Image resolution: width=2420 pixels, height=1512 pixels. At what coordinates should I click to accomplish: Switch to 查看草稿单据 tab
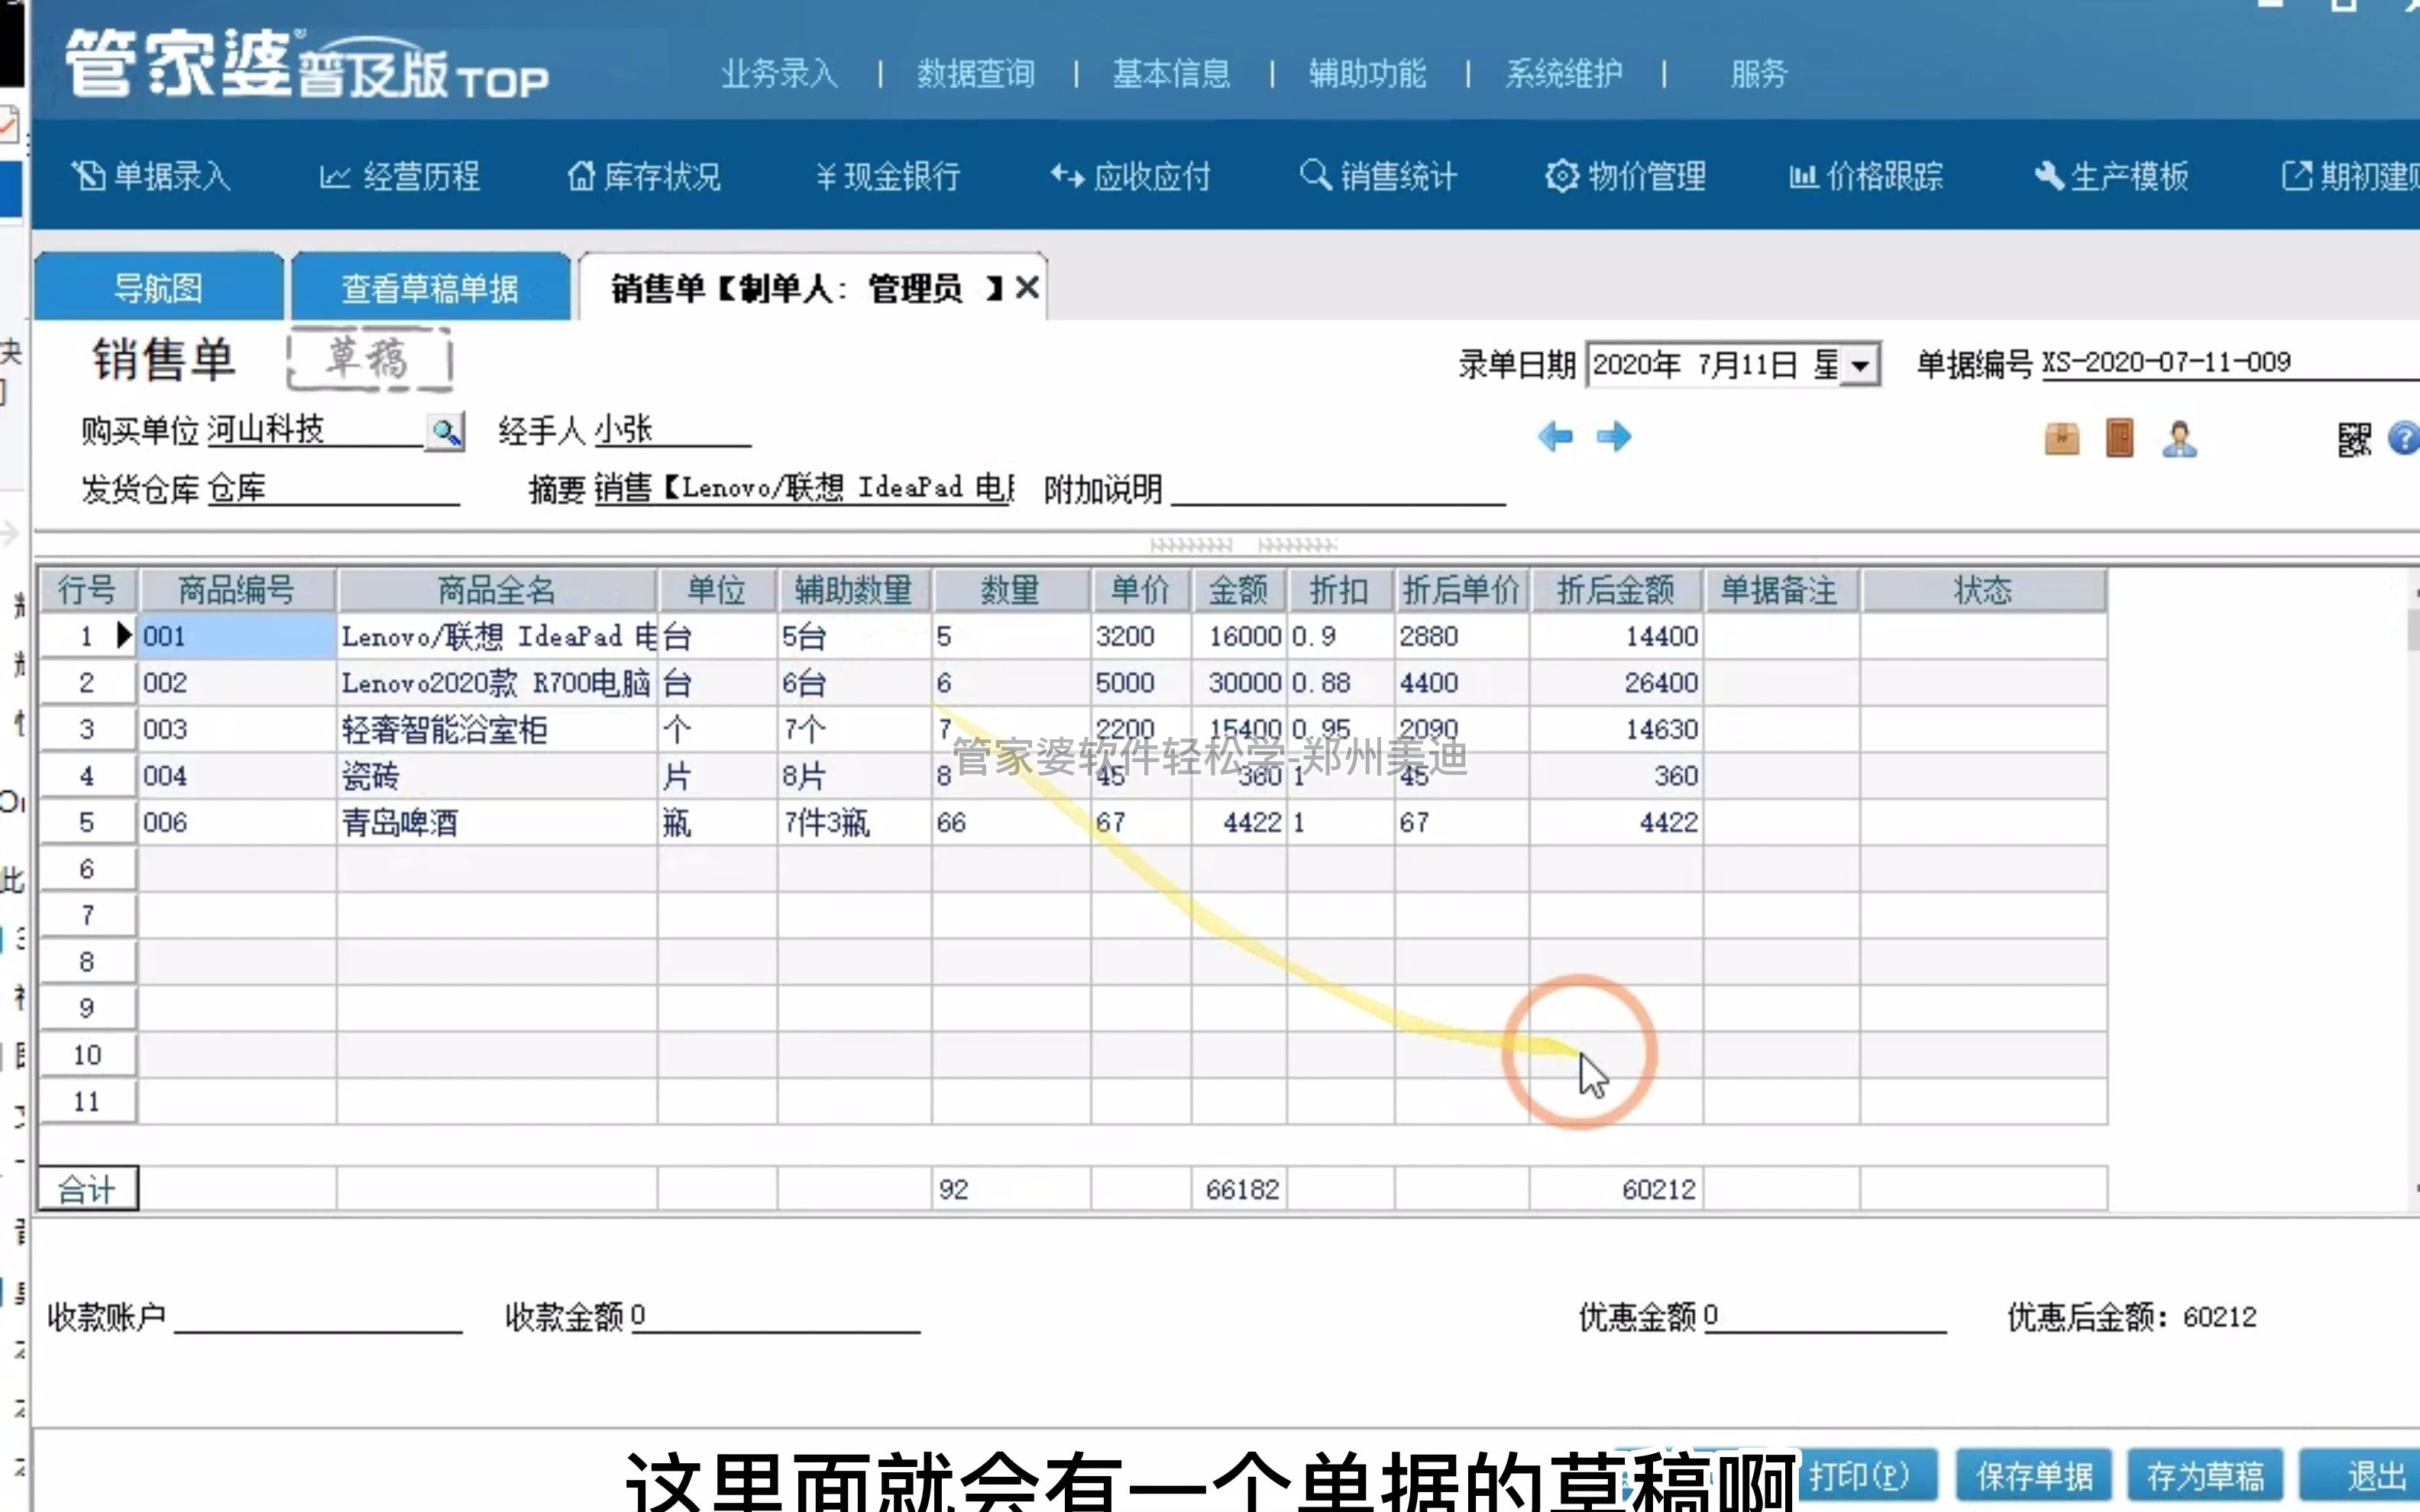tap(430, 288)
